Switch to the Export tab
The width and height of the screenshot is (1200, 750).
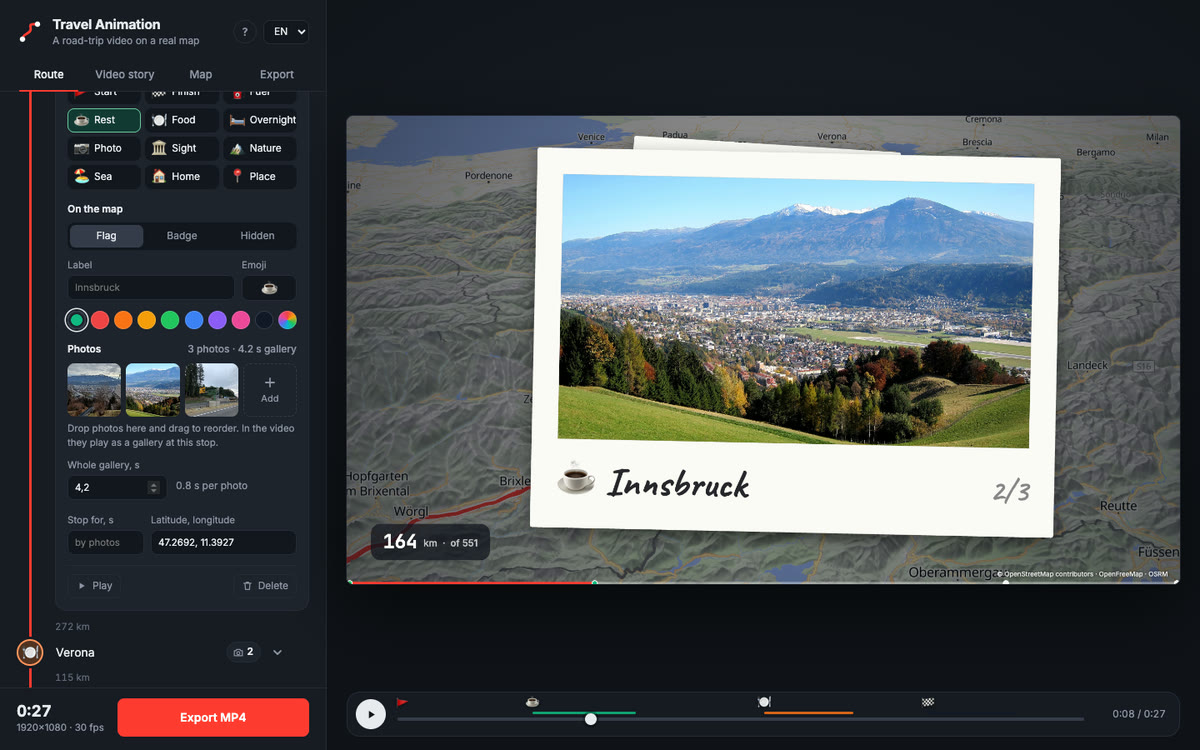(x=277, y=74)
